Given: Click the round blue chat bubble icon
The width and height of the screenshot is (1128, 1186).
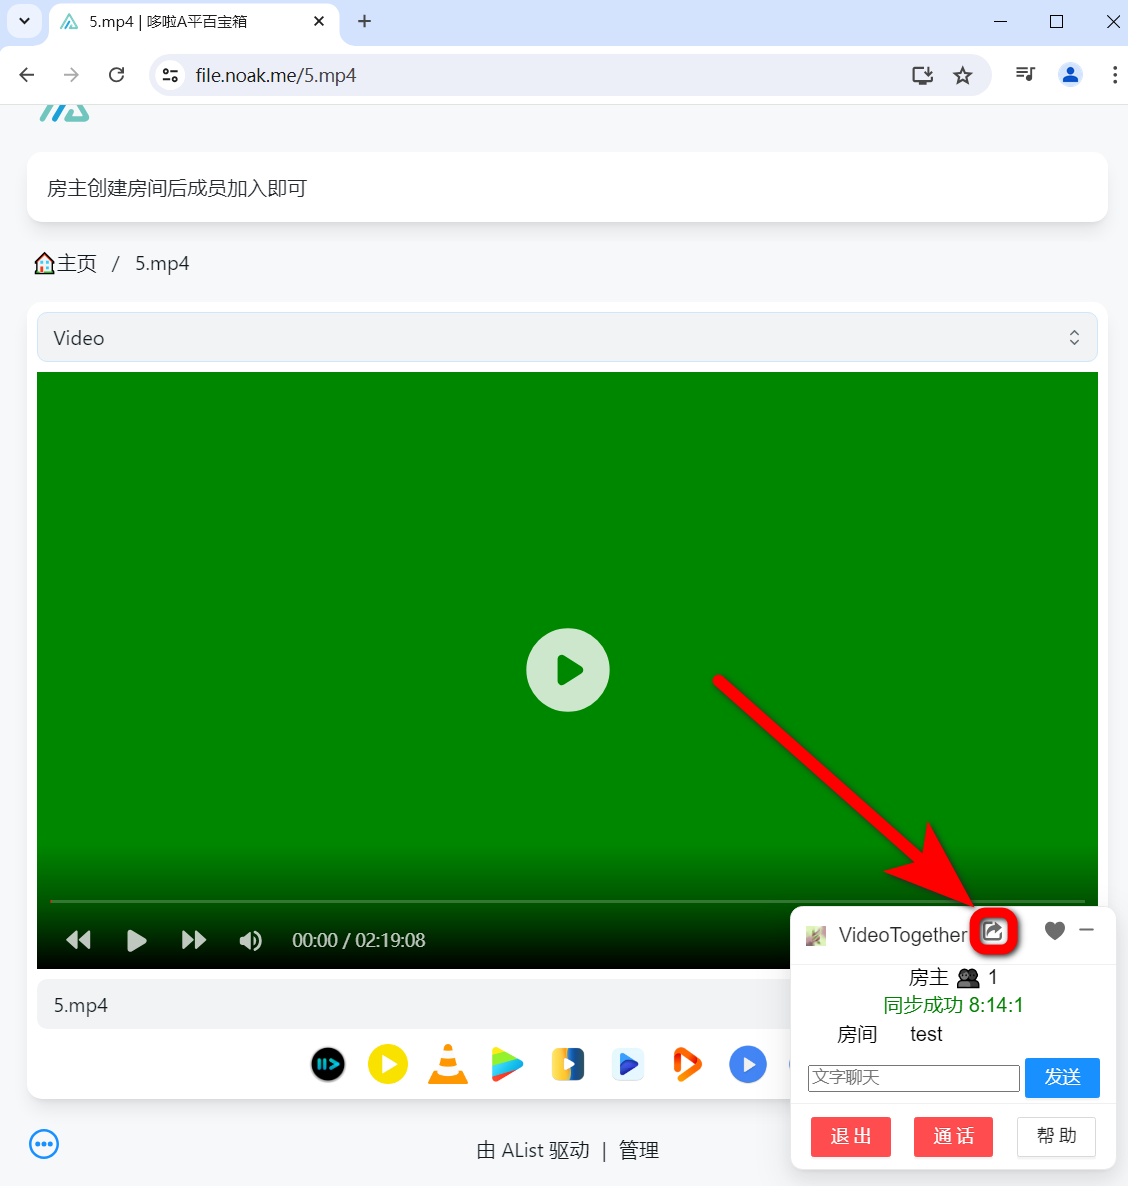Looking at the screenshot, I should pyautogui.click(x=44, y=1144).
